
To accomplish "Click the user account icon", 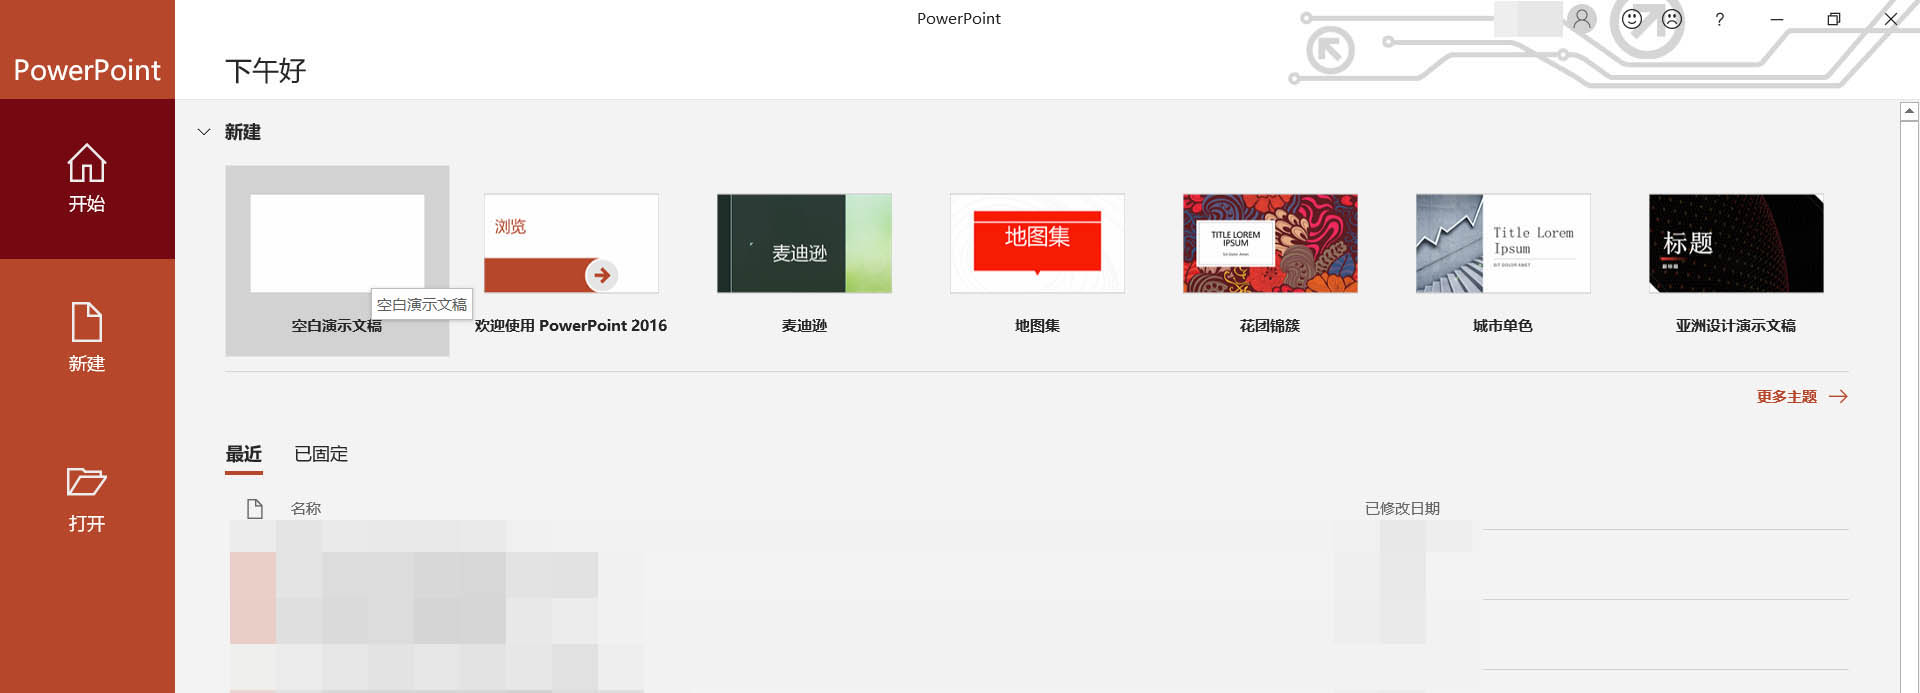I will pyautogui.click(x=1582, y=19).
